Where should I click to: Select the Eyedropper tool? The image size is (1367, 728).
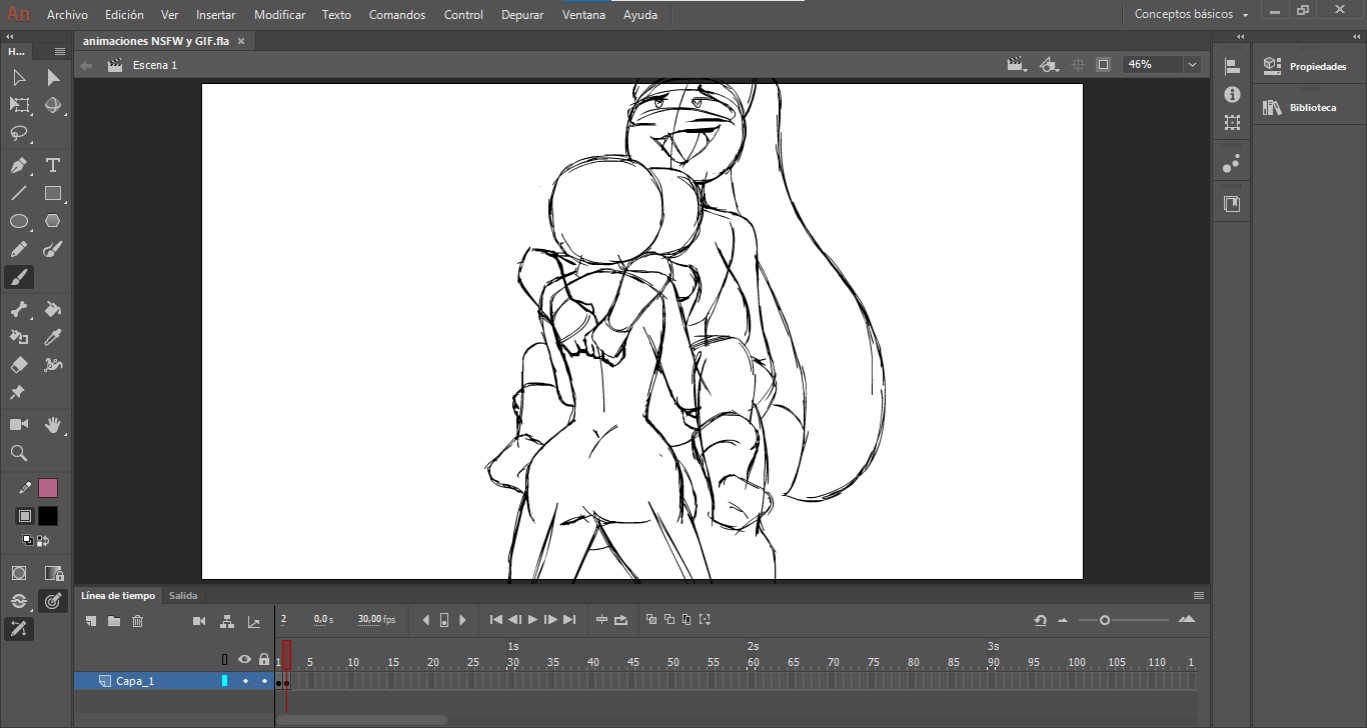click(x=53, y=337)
